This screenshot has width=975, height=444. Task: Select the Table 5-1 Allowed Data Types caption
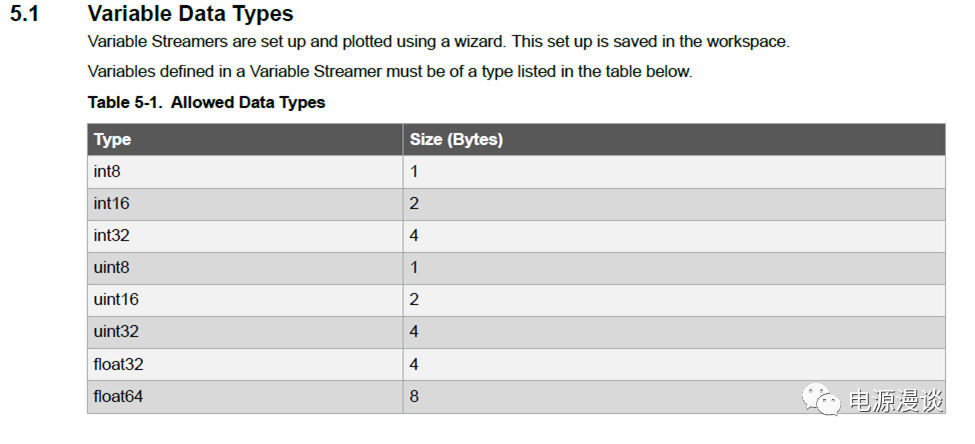click(206, 102)
